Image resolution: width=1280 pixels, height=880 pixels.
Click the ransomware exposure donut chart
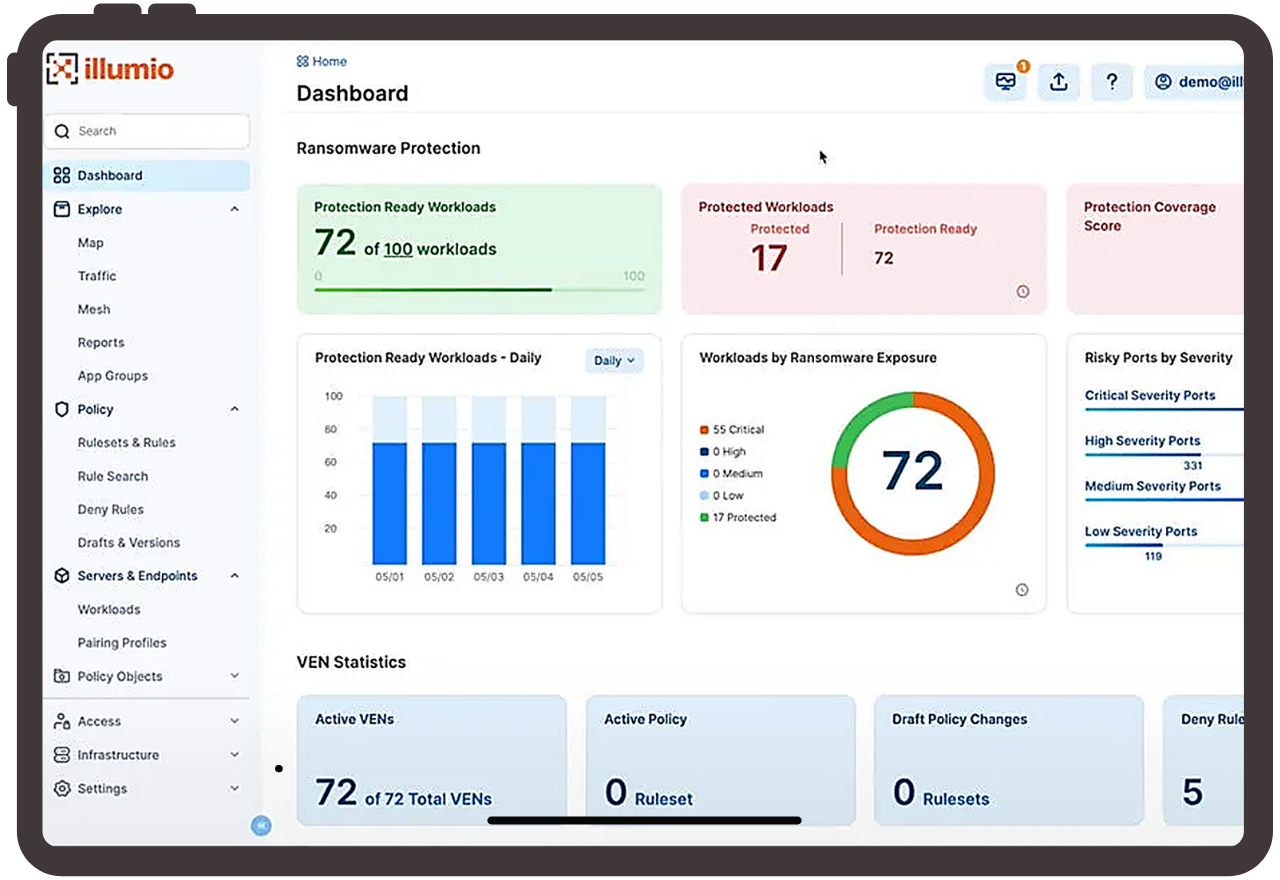coord(913,473)
